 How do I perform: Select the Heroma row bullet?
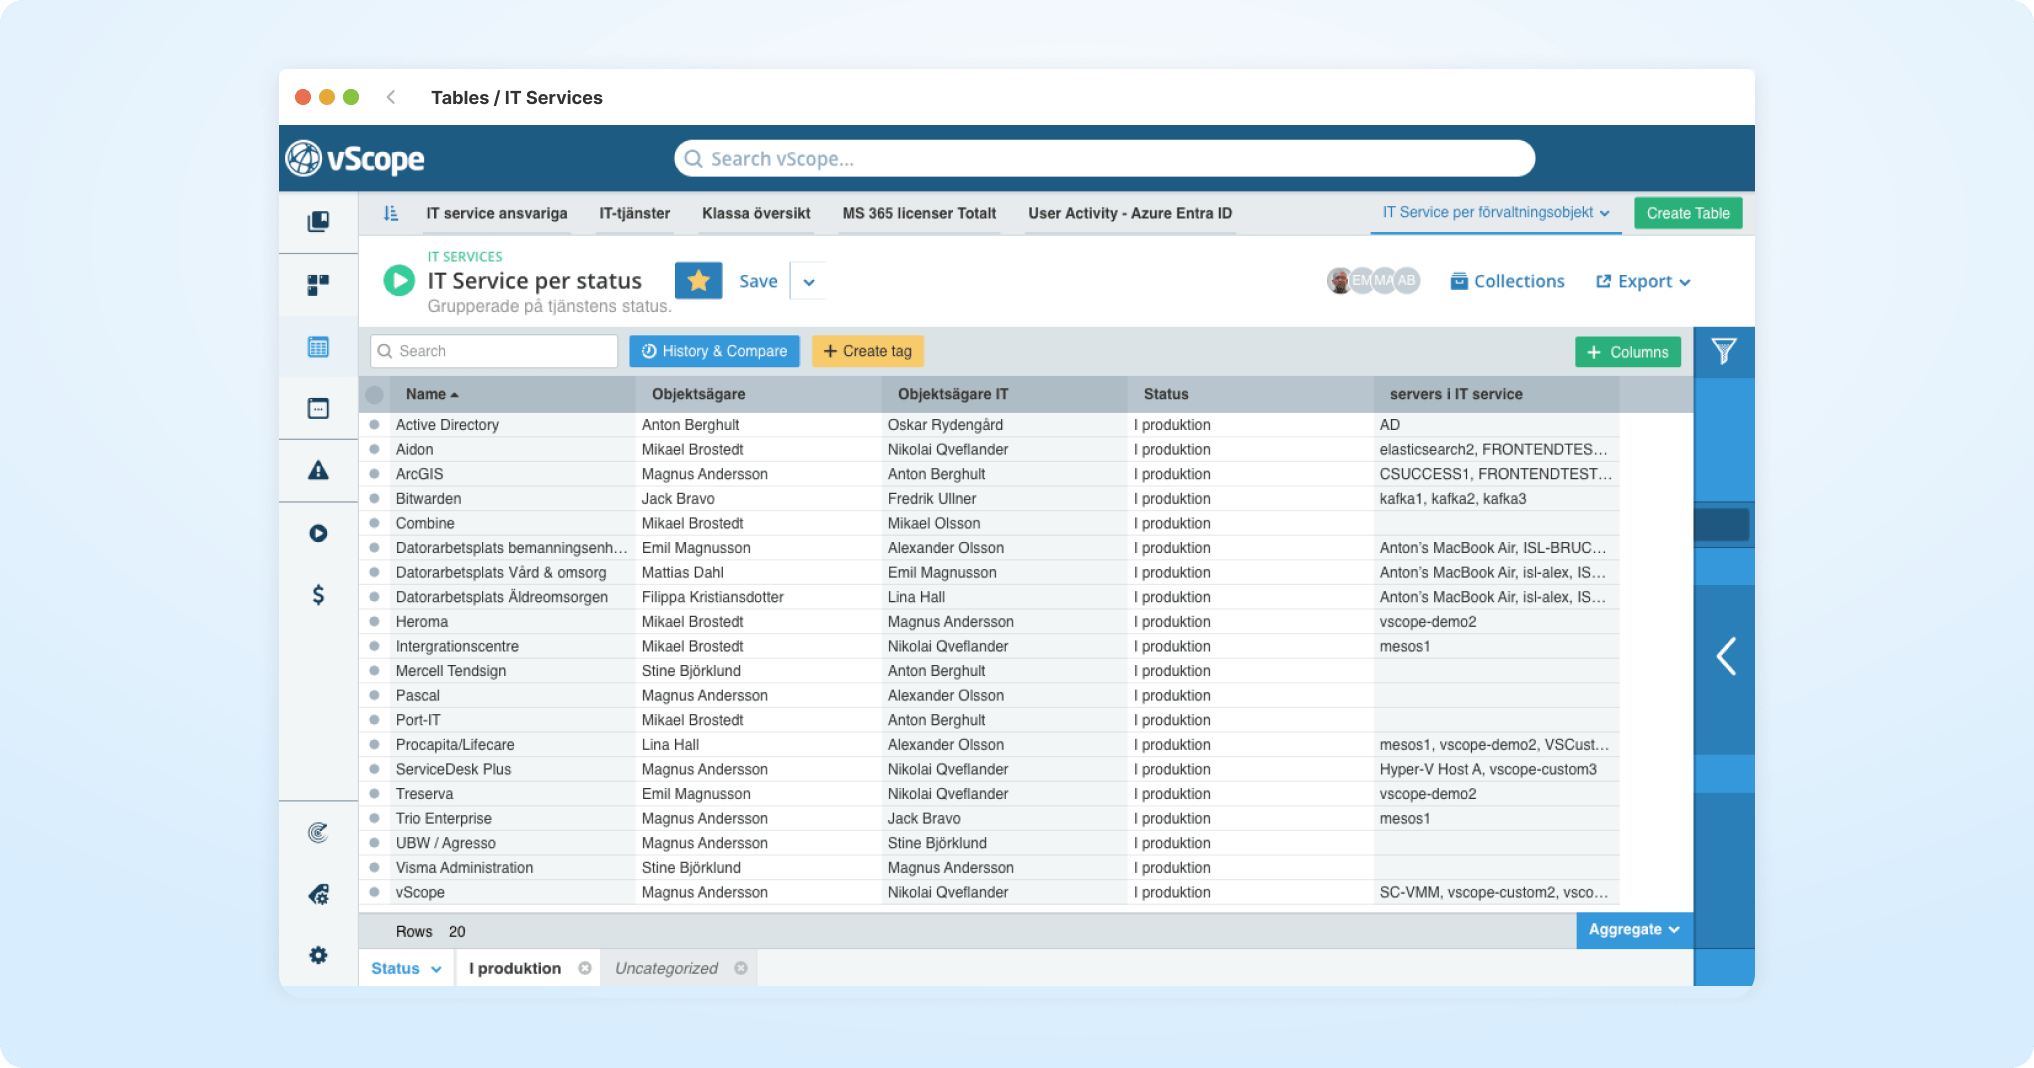tap(374, 621)
